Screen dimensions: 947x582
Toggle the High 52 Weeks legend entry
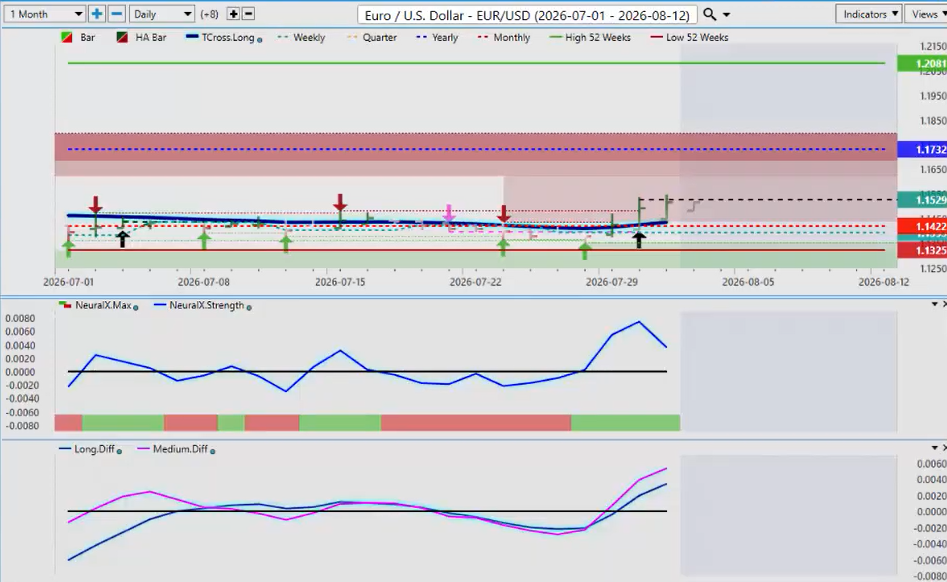[590, 37]
